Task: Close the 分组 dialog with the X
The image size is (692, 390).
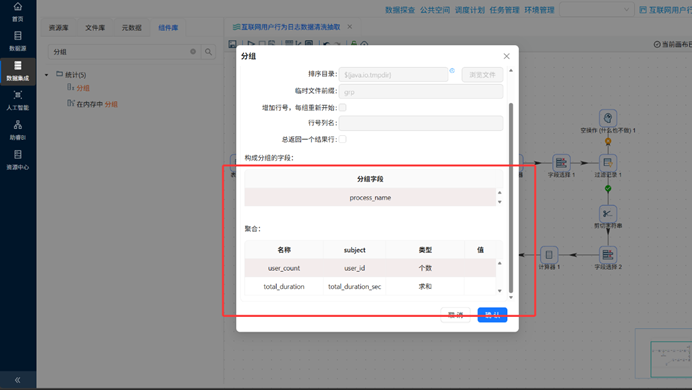Action: coord(506,56)
